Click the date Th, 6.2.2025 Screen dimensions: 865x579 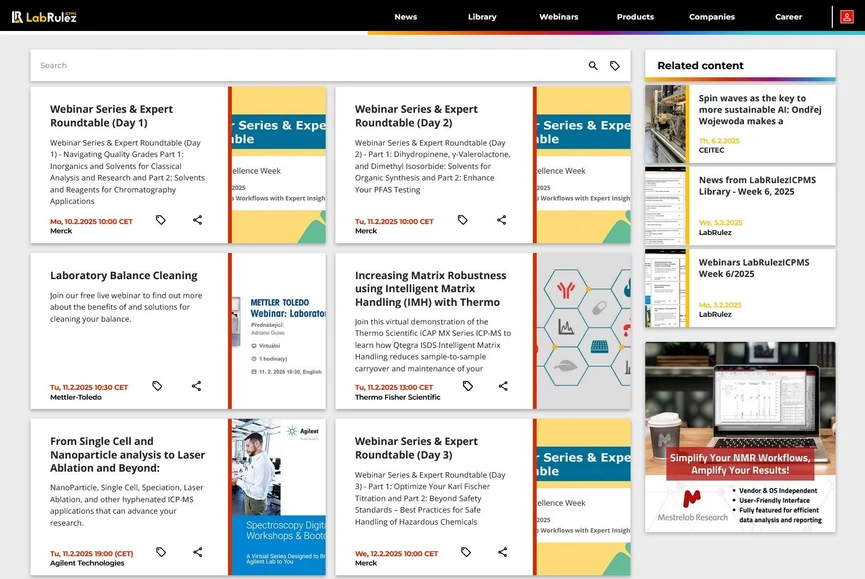coord(719,141)
